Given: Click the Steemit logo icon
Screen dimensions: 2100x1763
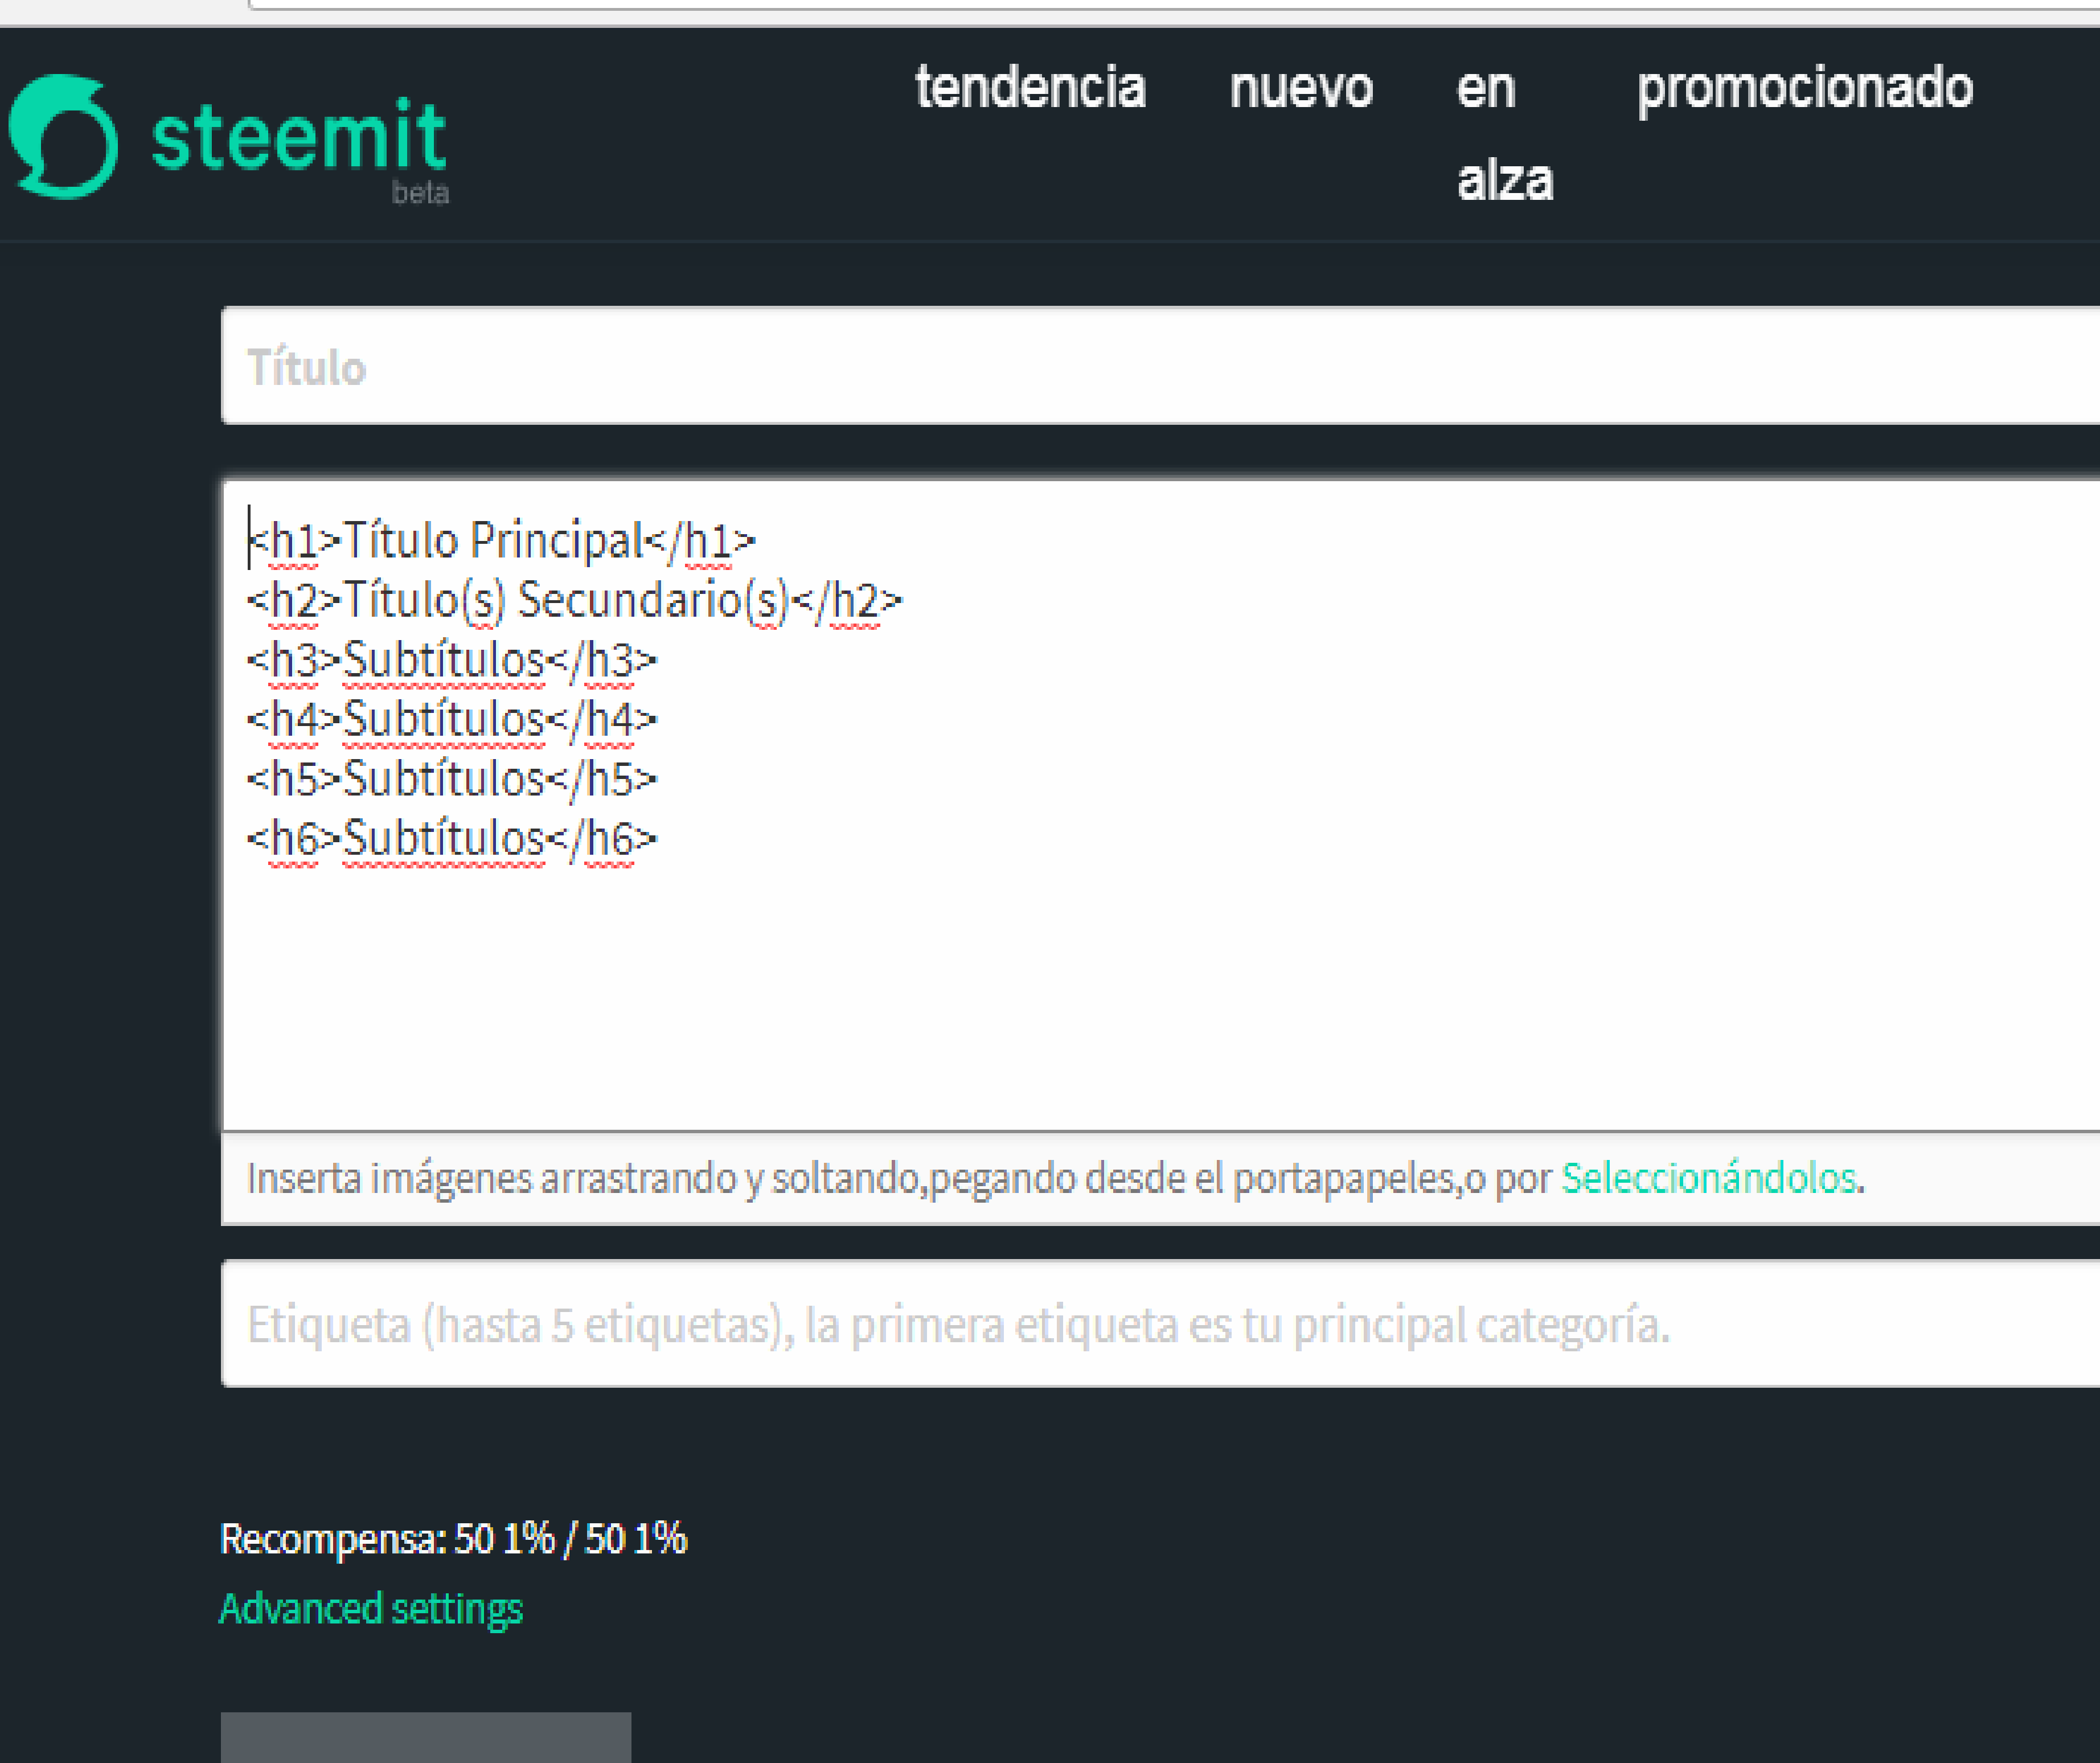Looking at the screenshot, I should tap(63, 137).
